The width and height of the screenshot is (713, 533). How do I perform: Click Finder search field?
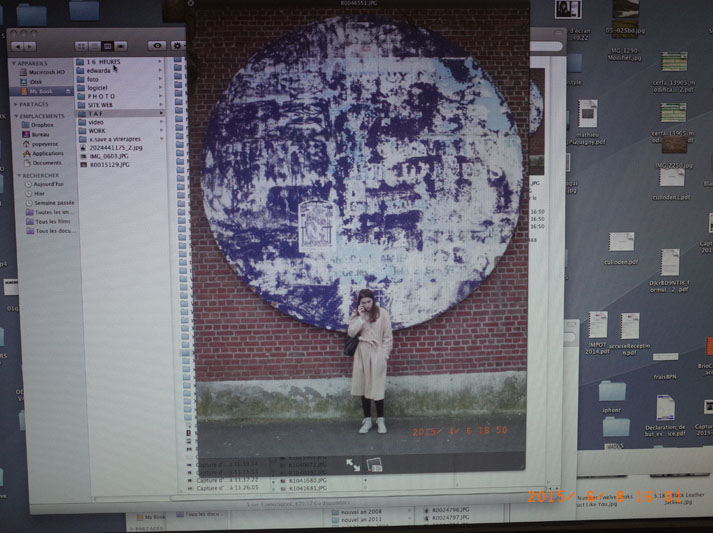click(546, 46)
